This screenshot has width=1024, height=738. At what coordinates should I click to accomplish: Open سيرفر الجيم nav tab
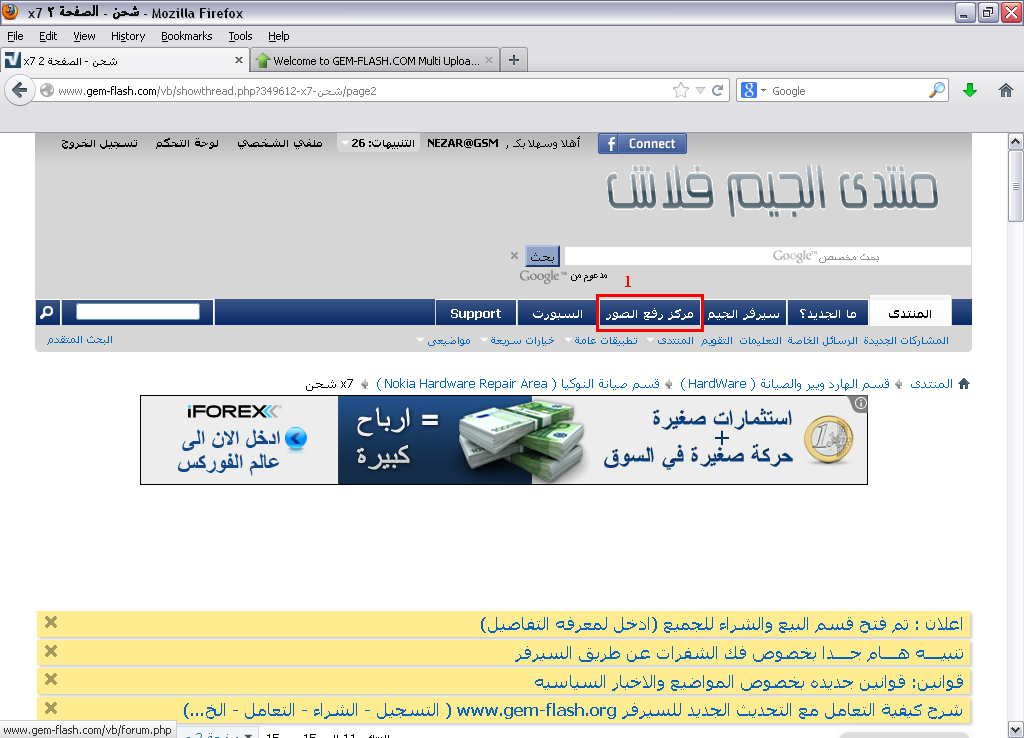point(744,313)
